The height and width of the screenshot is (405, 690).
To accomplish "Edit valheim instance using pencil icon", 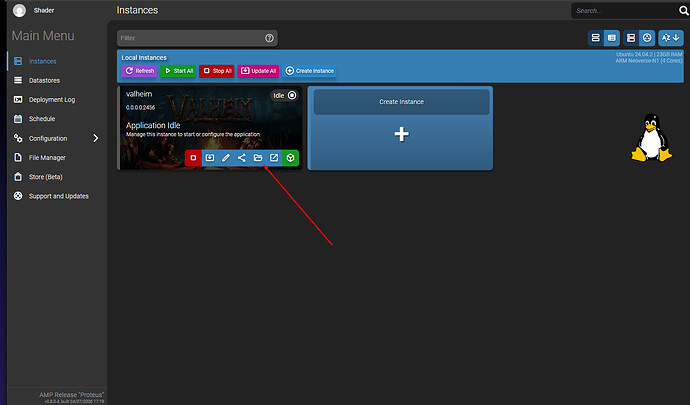I will [x=226, y=158].
